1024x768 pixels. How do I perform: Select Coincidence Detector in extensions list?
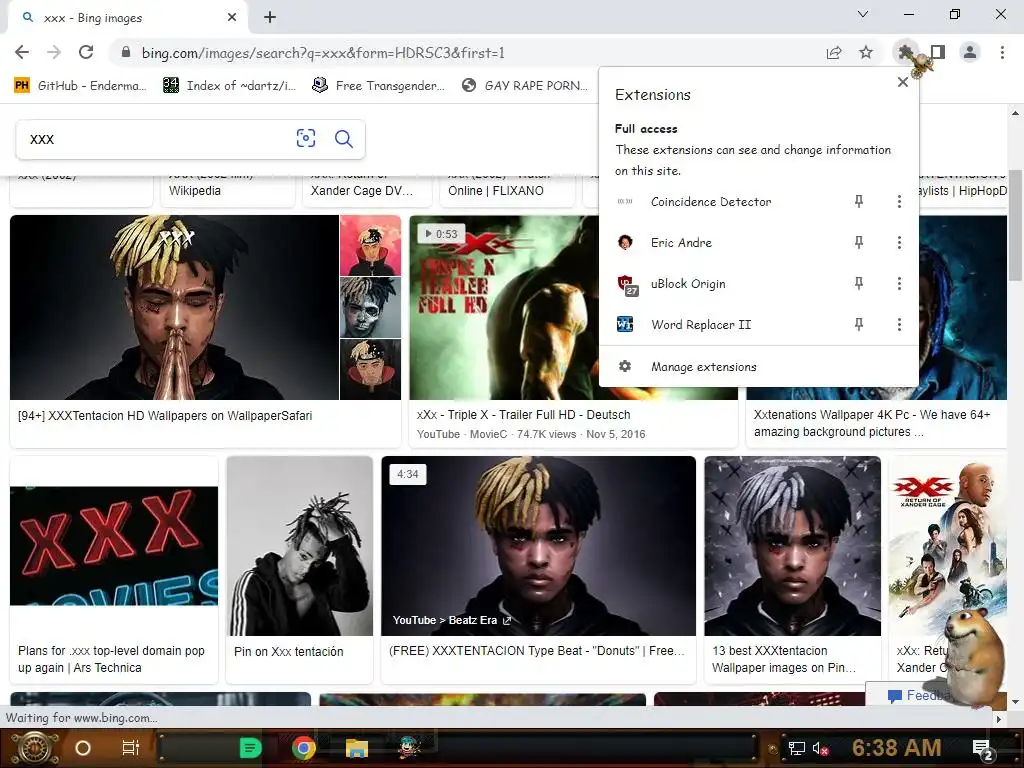point(711,202)
